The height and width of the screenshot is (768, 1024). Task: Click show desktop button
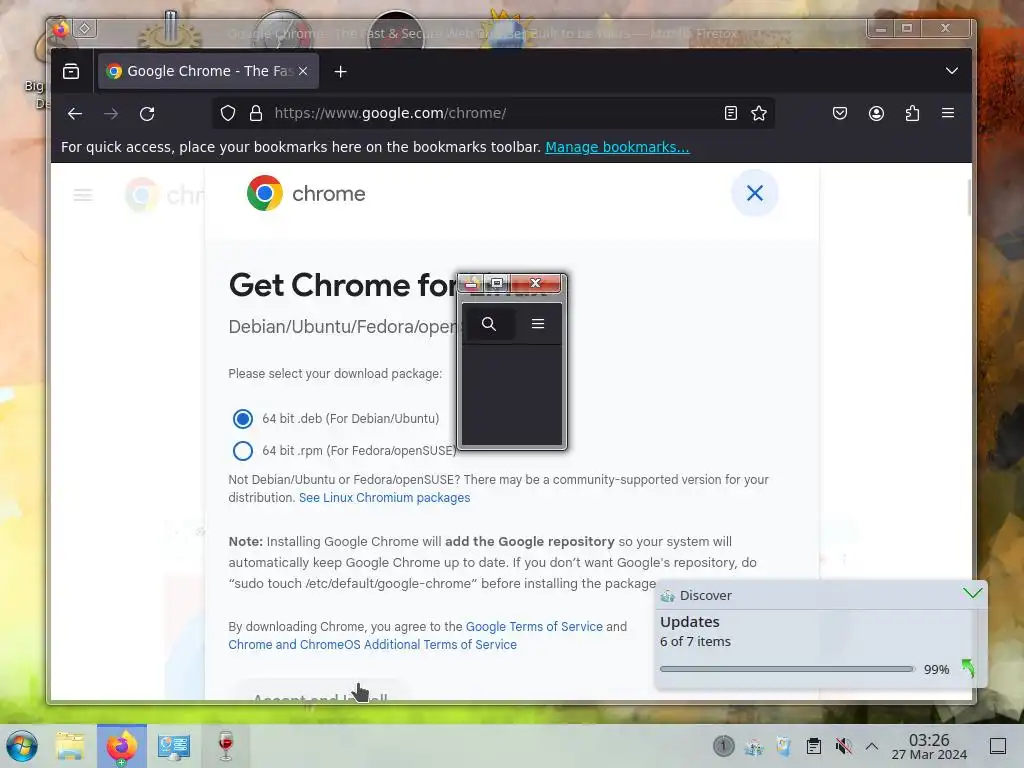pyautogui.click(x=998, y=746)
